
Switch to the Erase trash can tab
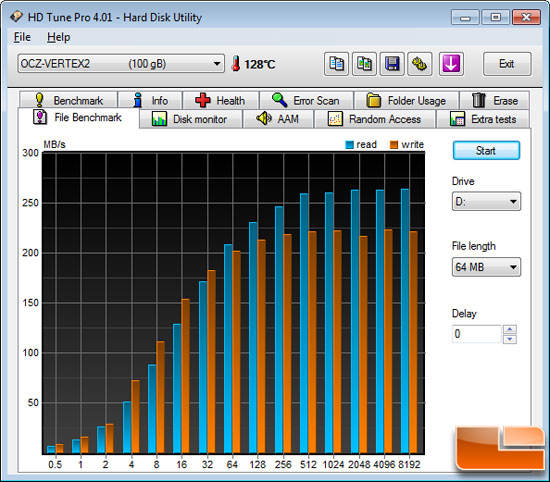click(495, 100)
